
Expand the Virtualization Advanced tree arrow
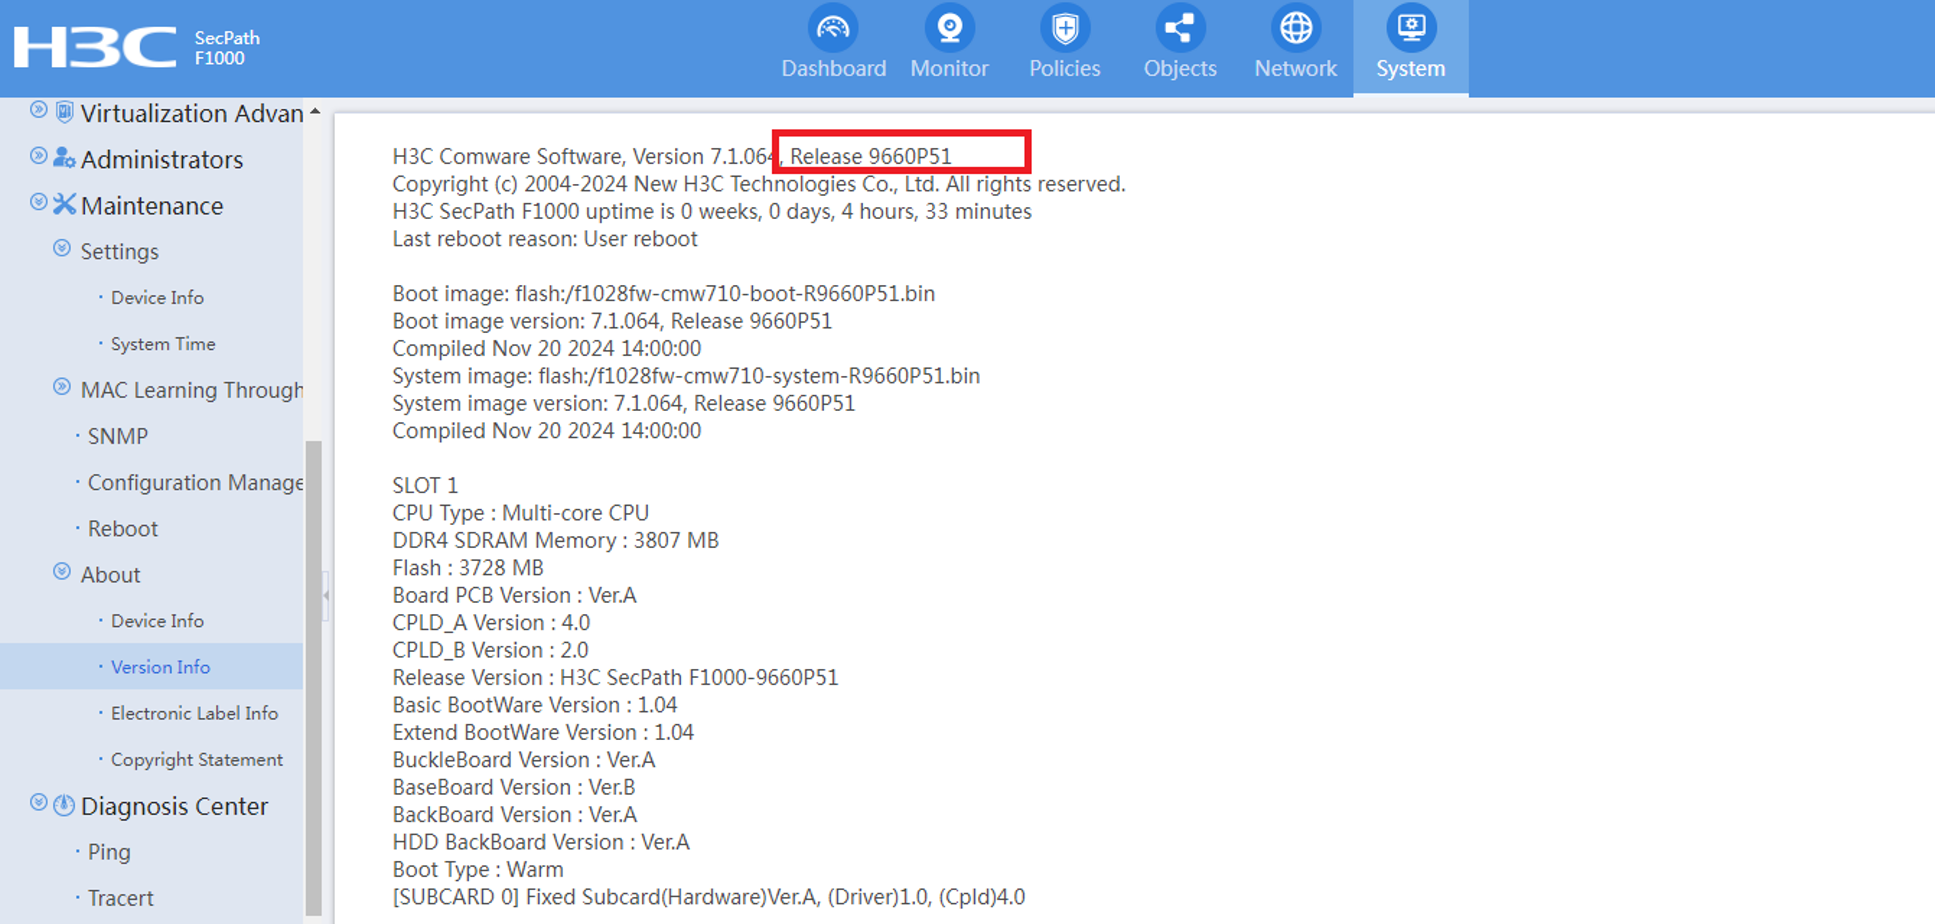(x=38, y=110)
